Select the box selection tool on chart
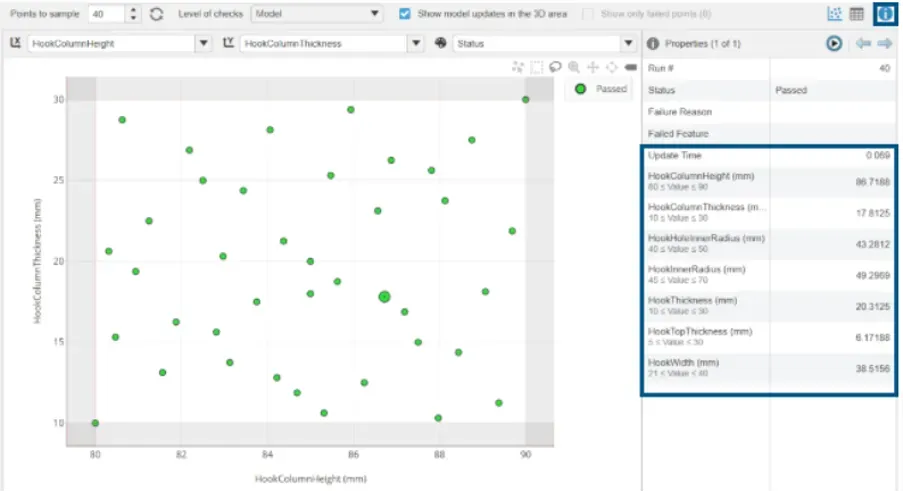Viewport: 904px width, 492px height. 536,67
